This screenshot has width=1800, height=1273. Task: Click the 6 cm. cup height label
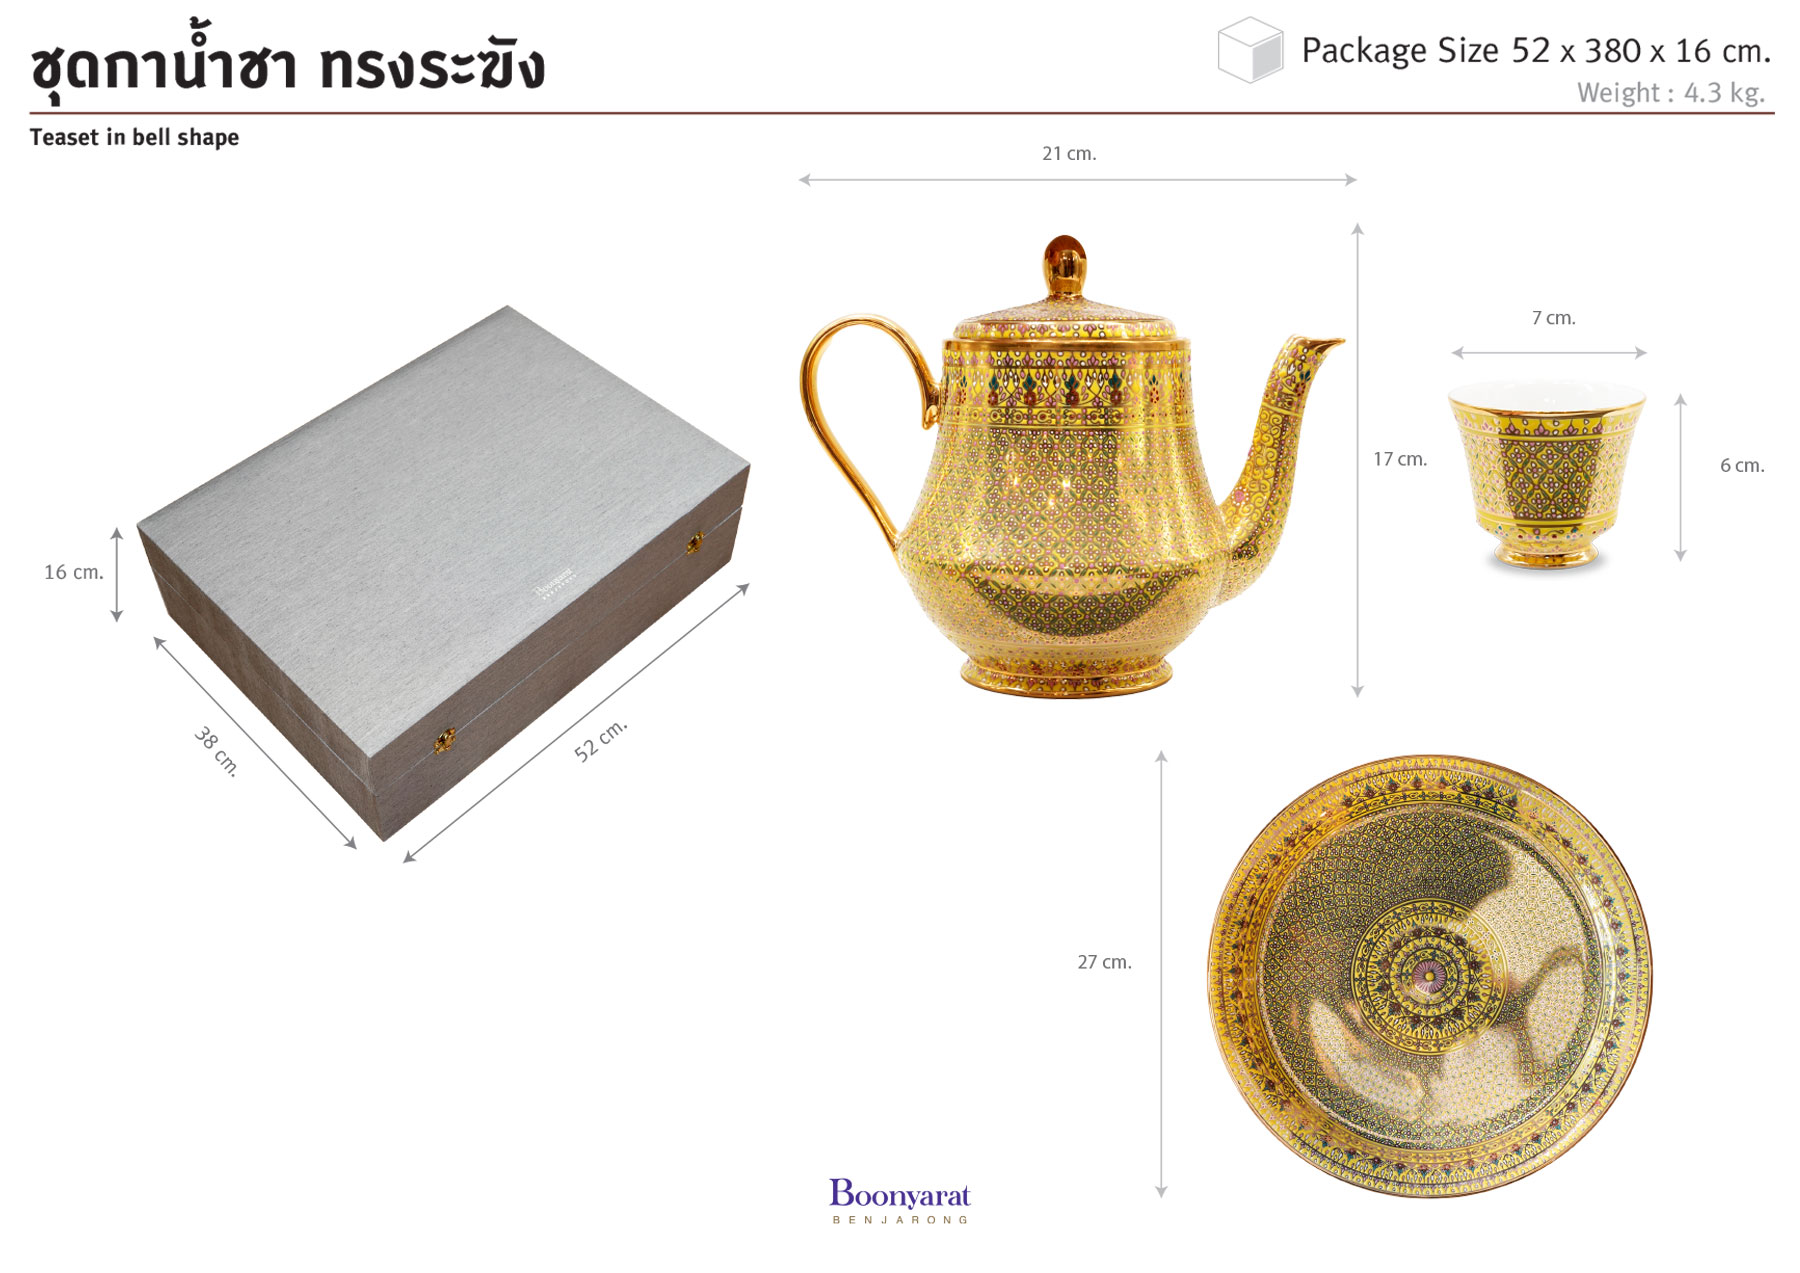click(x=1742, y=465)
